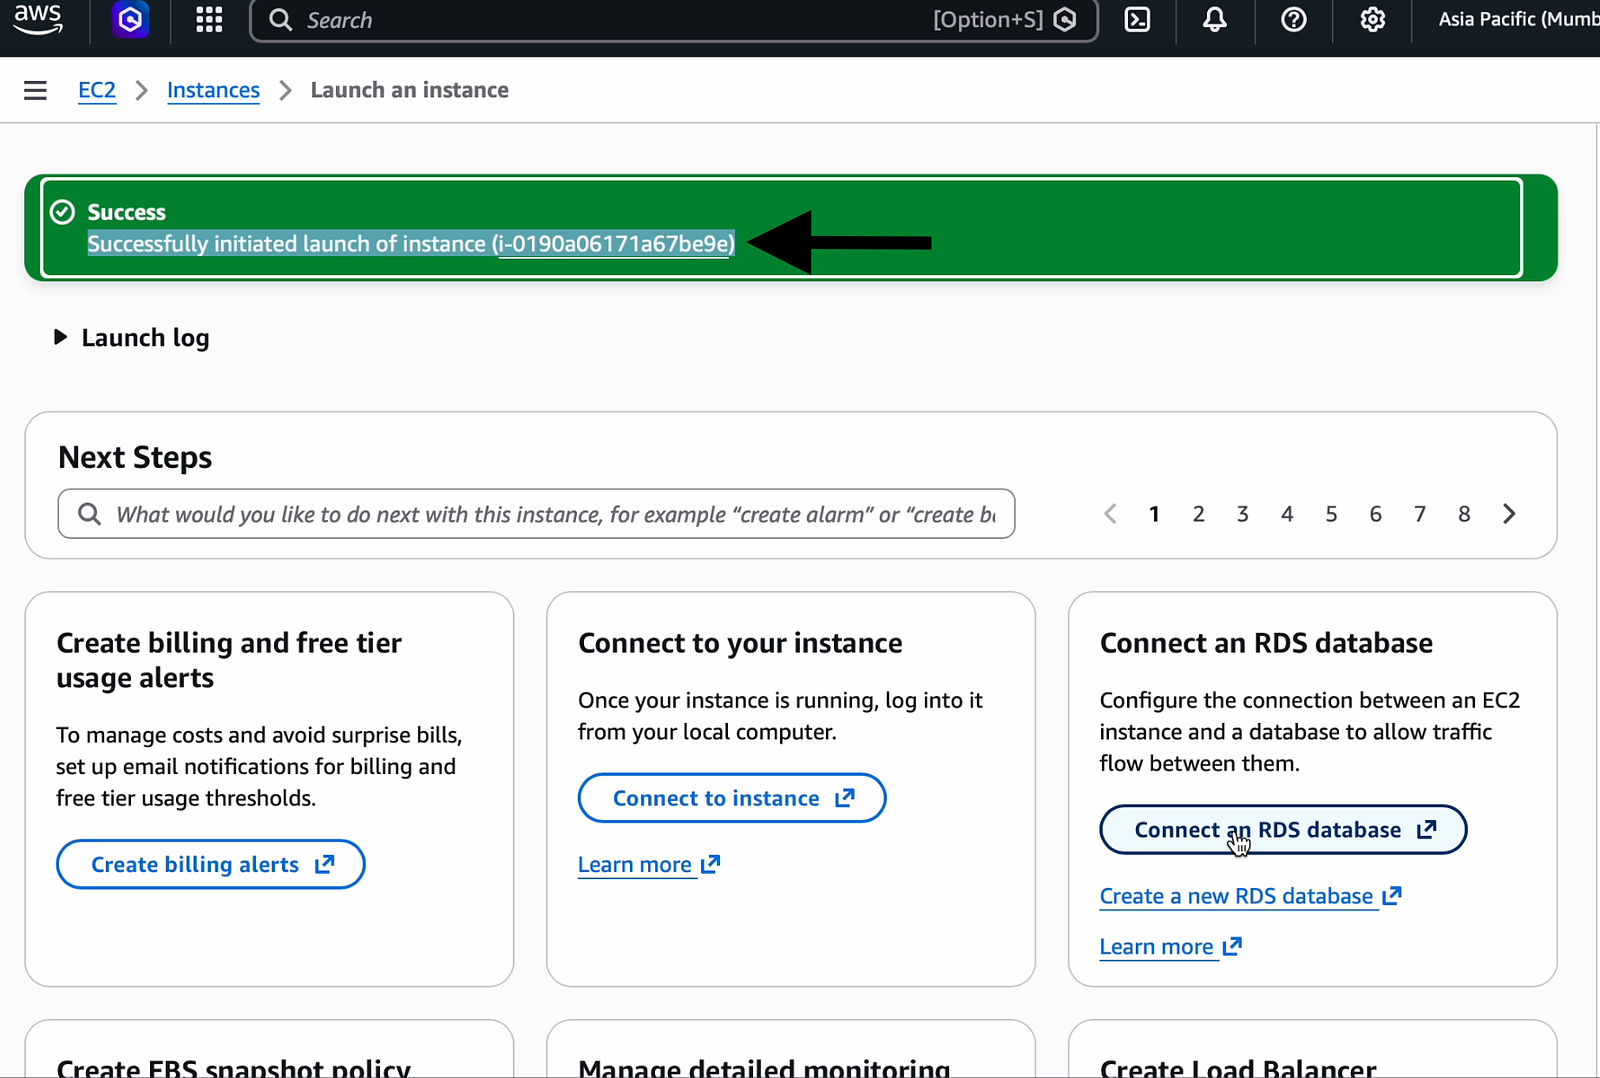This screenshot has width=1600, height=1078.
Task: Open Create a new RDS database link
Action: 1250,897
